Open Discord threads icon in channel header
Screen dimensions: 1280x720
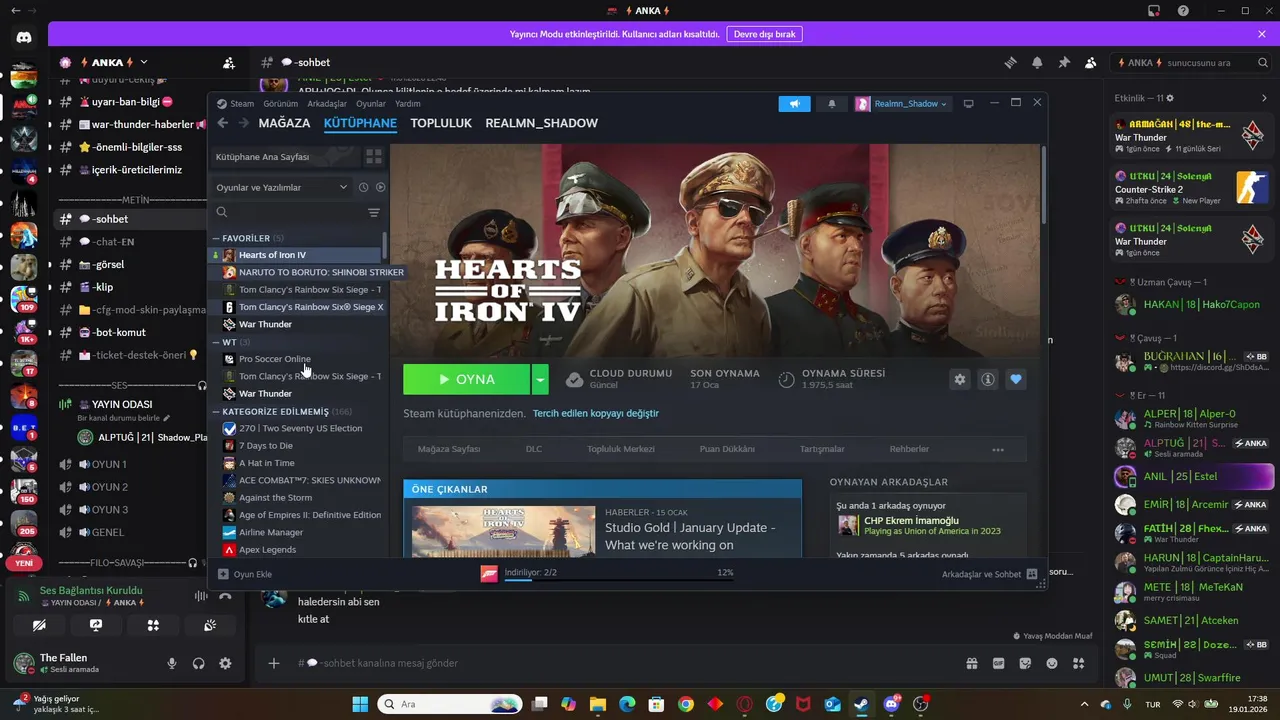[x=1011, y=62]
